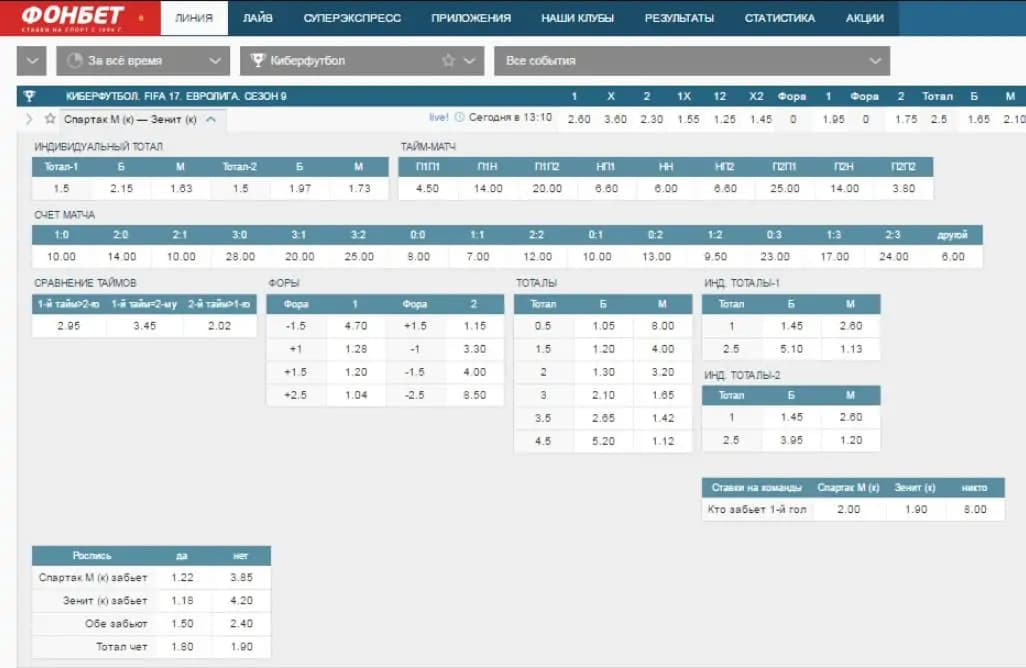Image resolution: width=1026 pixels, height=668 pixels.
Task: Select total 3.5 under odds 1.42
Action: click(663, 418)
